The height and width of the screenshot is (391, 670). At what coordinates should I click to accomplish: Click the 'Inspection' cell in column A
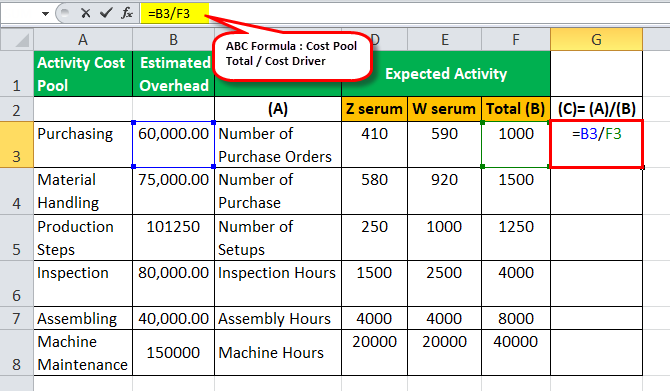[x=83, y=284]
